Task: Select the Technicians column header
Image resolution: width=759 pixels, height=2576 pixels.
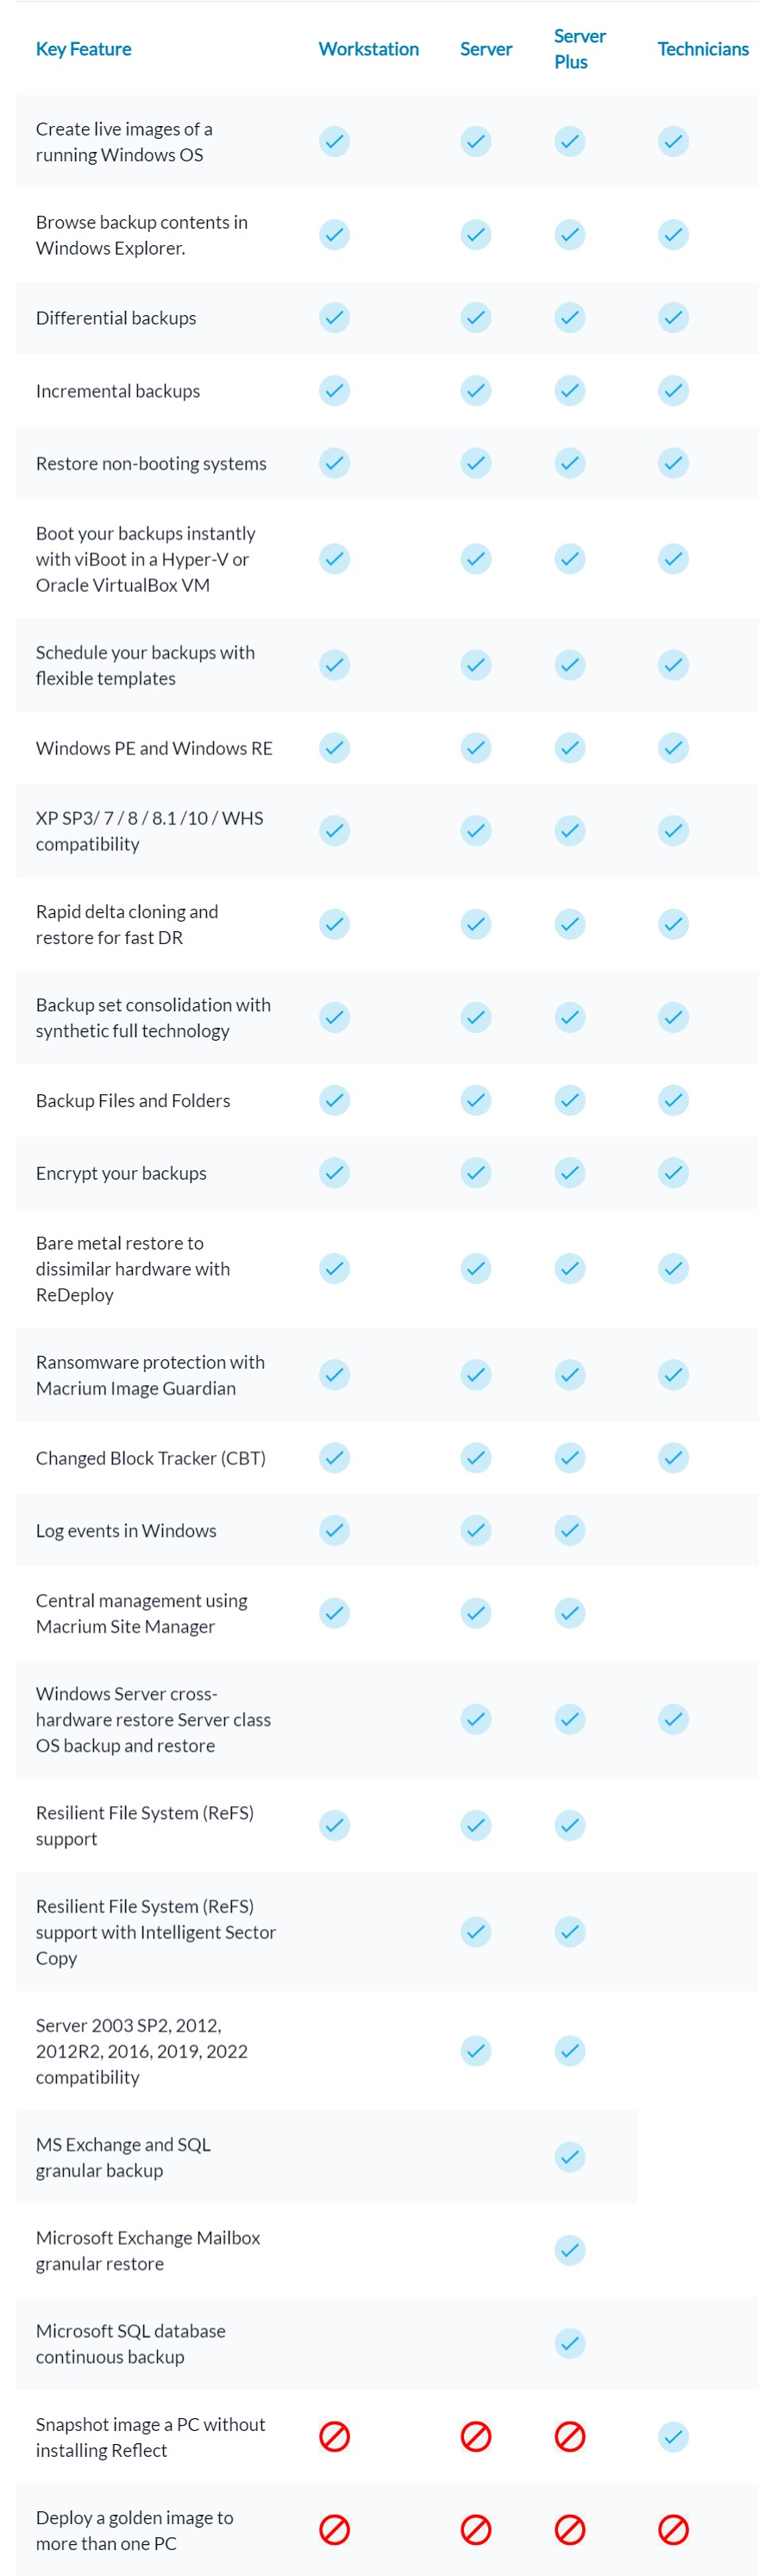Action: click(x=702, y=49)
